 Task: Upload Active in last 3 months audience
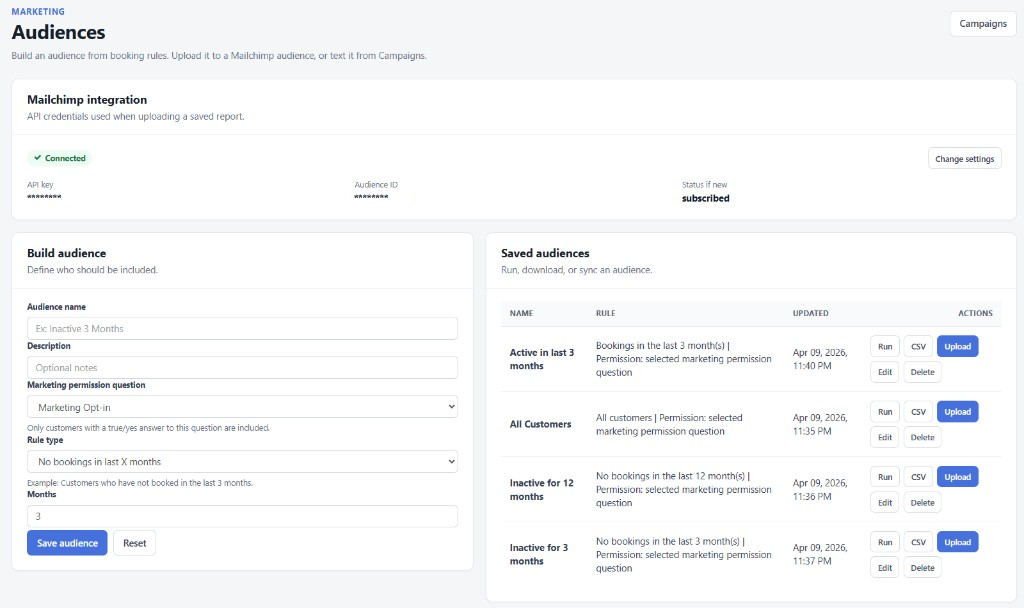tap(957, 347)
